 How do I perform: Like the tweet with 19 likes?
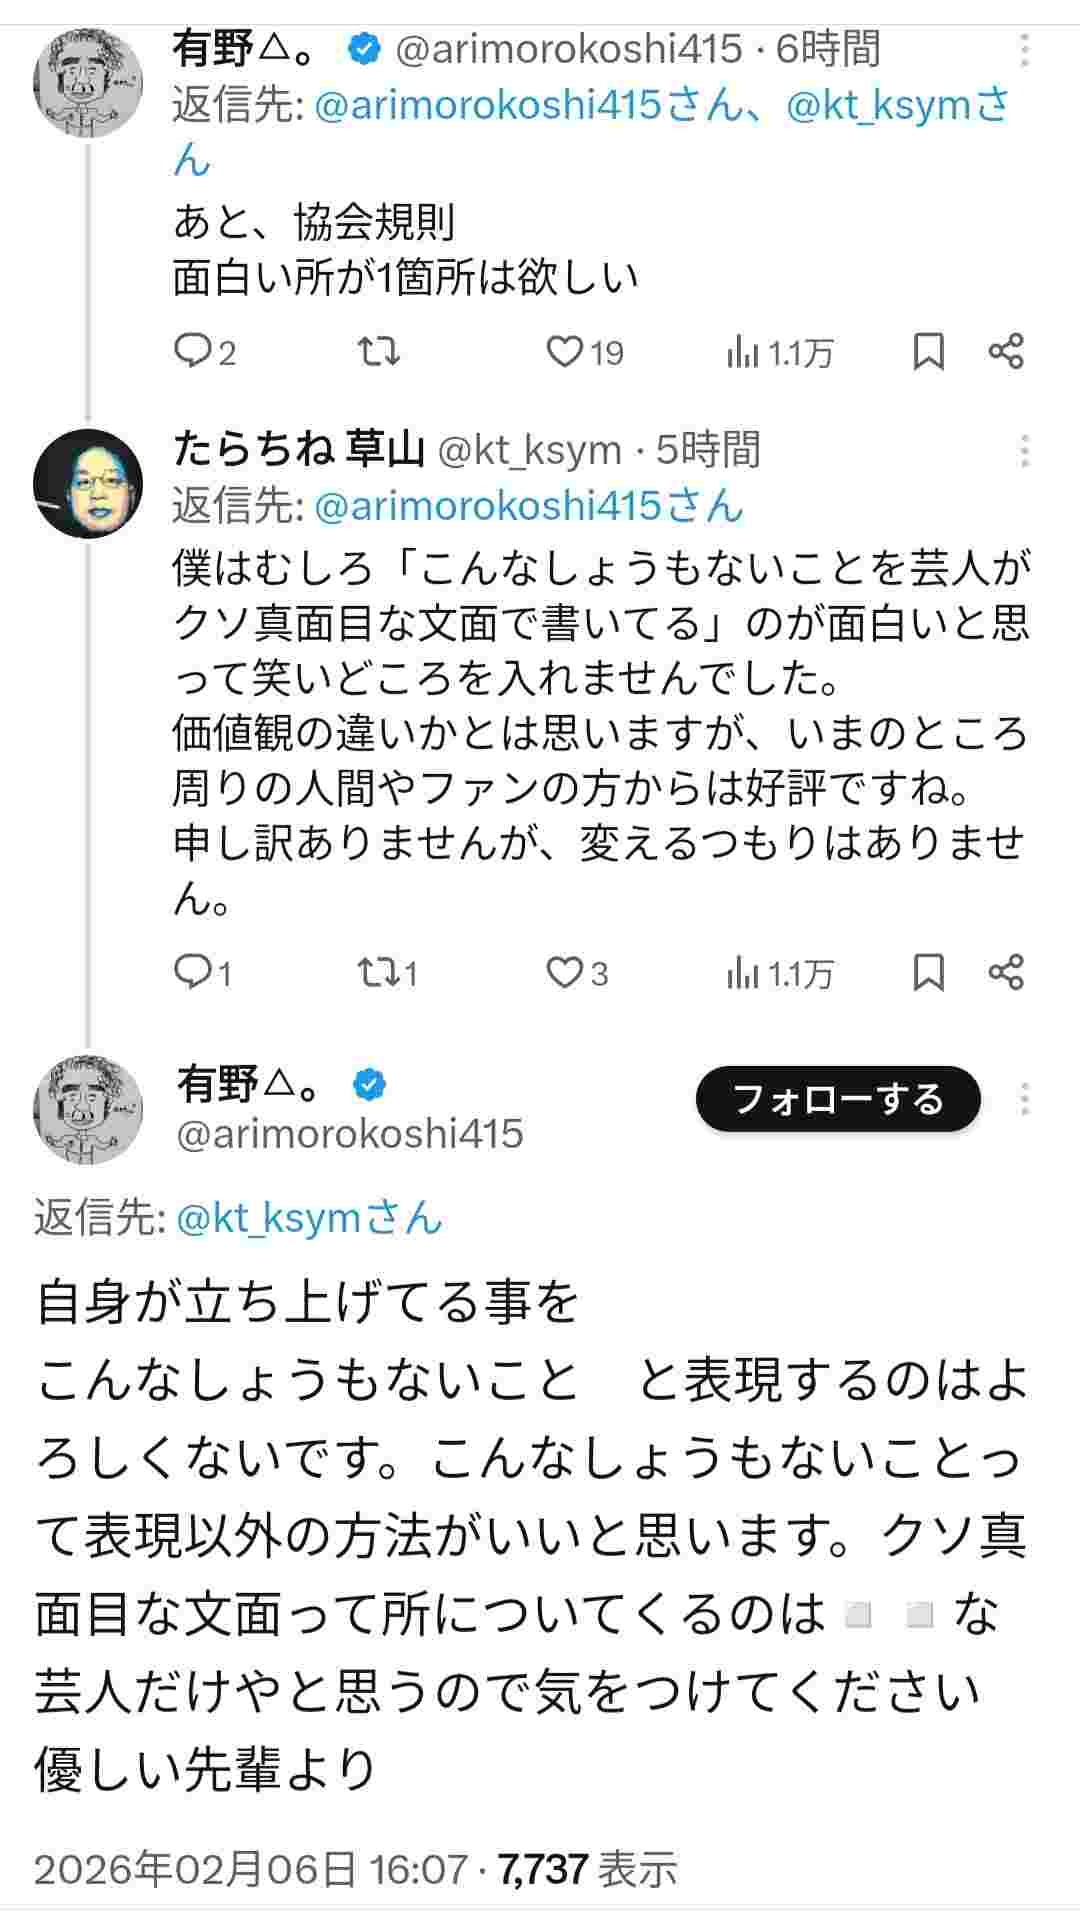(x=565, y=352)
